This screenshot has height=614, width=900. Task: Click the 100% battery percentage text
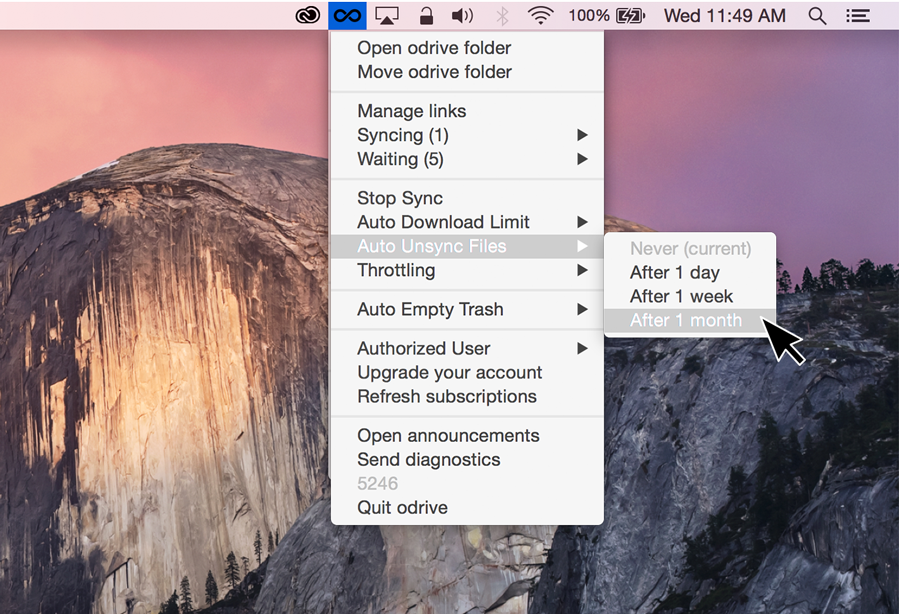point(589,15)
